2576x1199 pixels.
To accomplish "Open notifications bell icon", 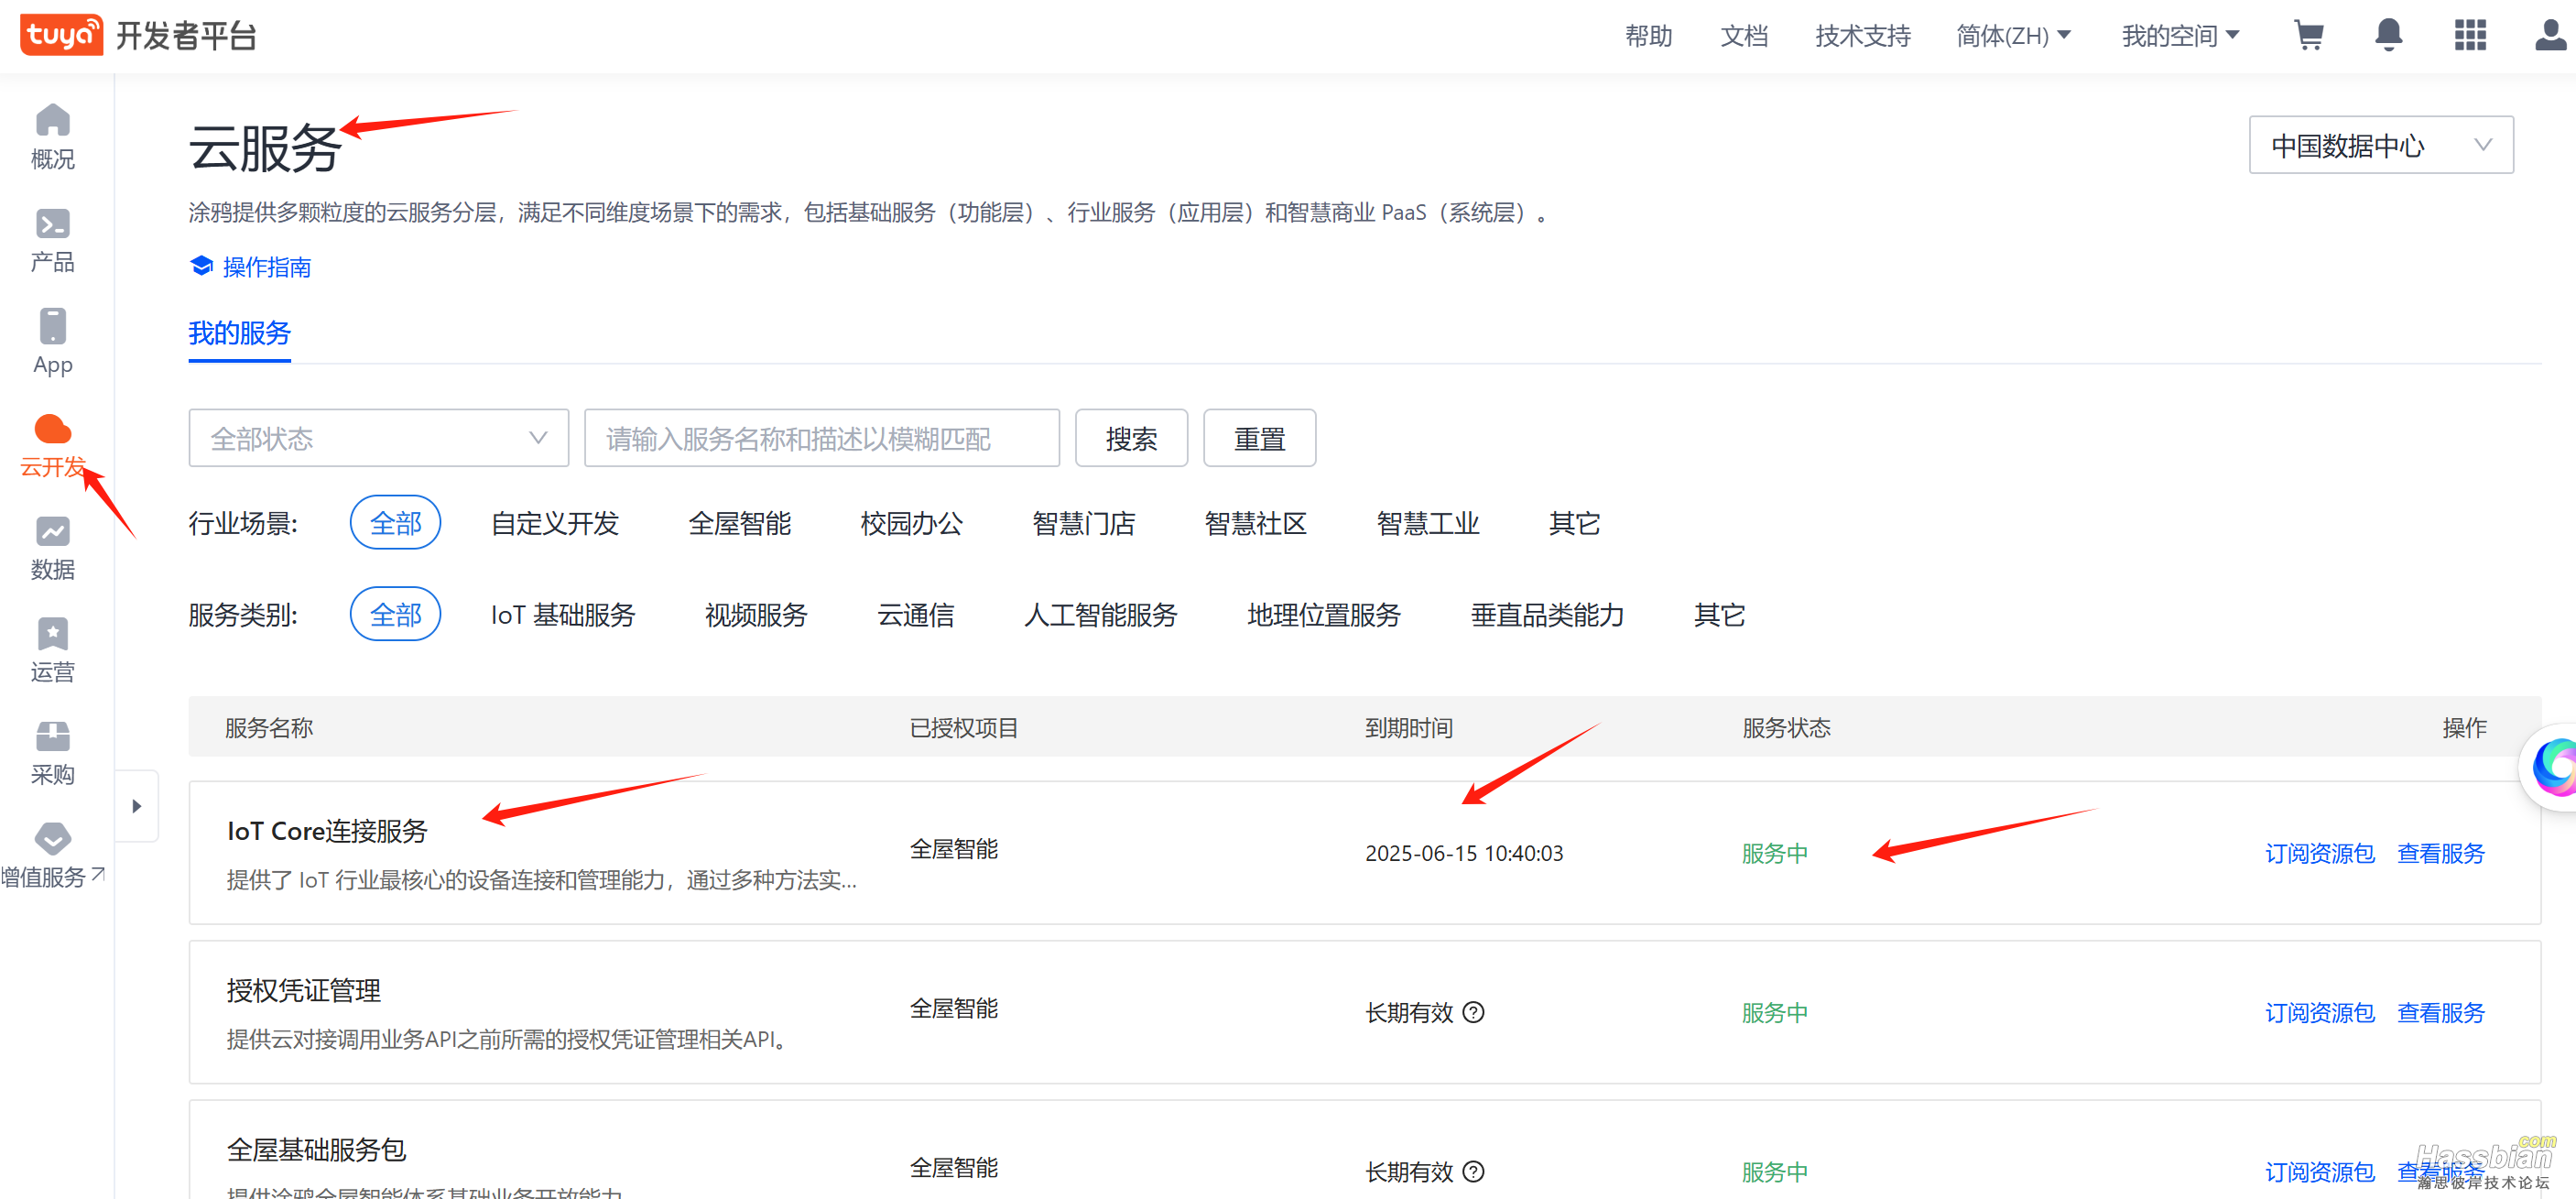I will click(x=2388, y=35).
